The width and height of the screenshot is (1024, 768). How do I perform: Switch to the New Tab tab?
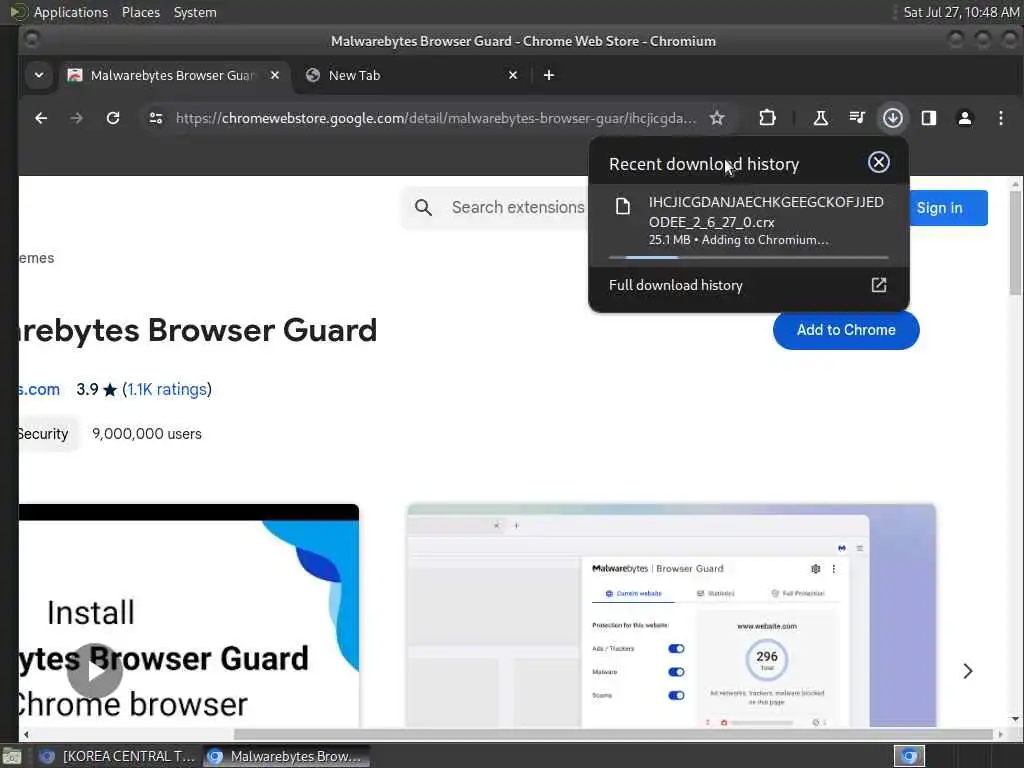(x=411, y=75)
